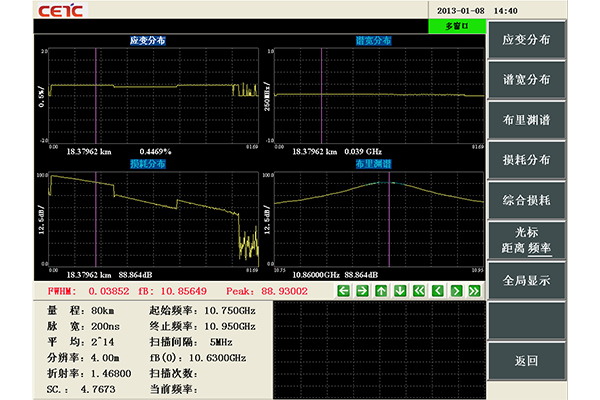Click the green right arrow icon
The width and height of the screenshot is (600, 400).
[x=362, y=291]
